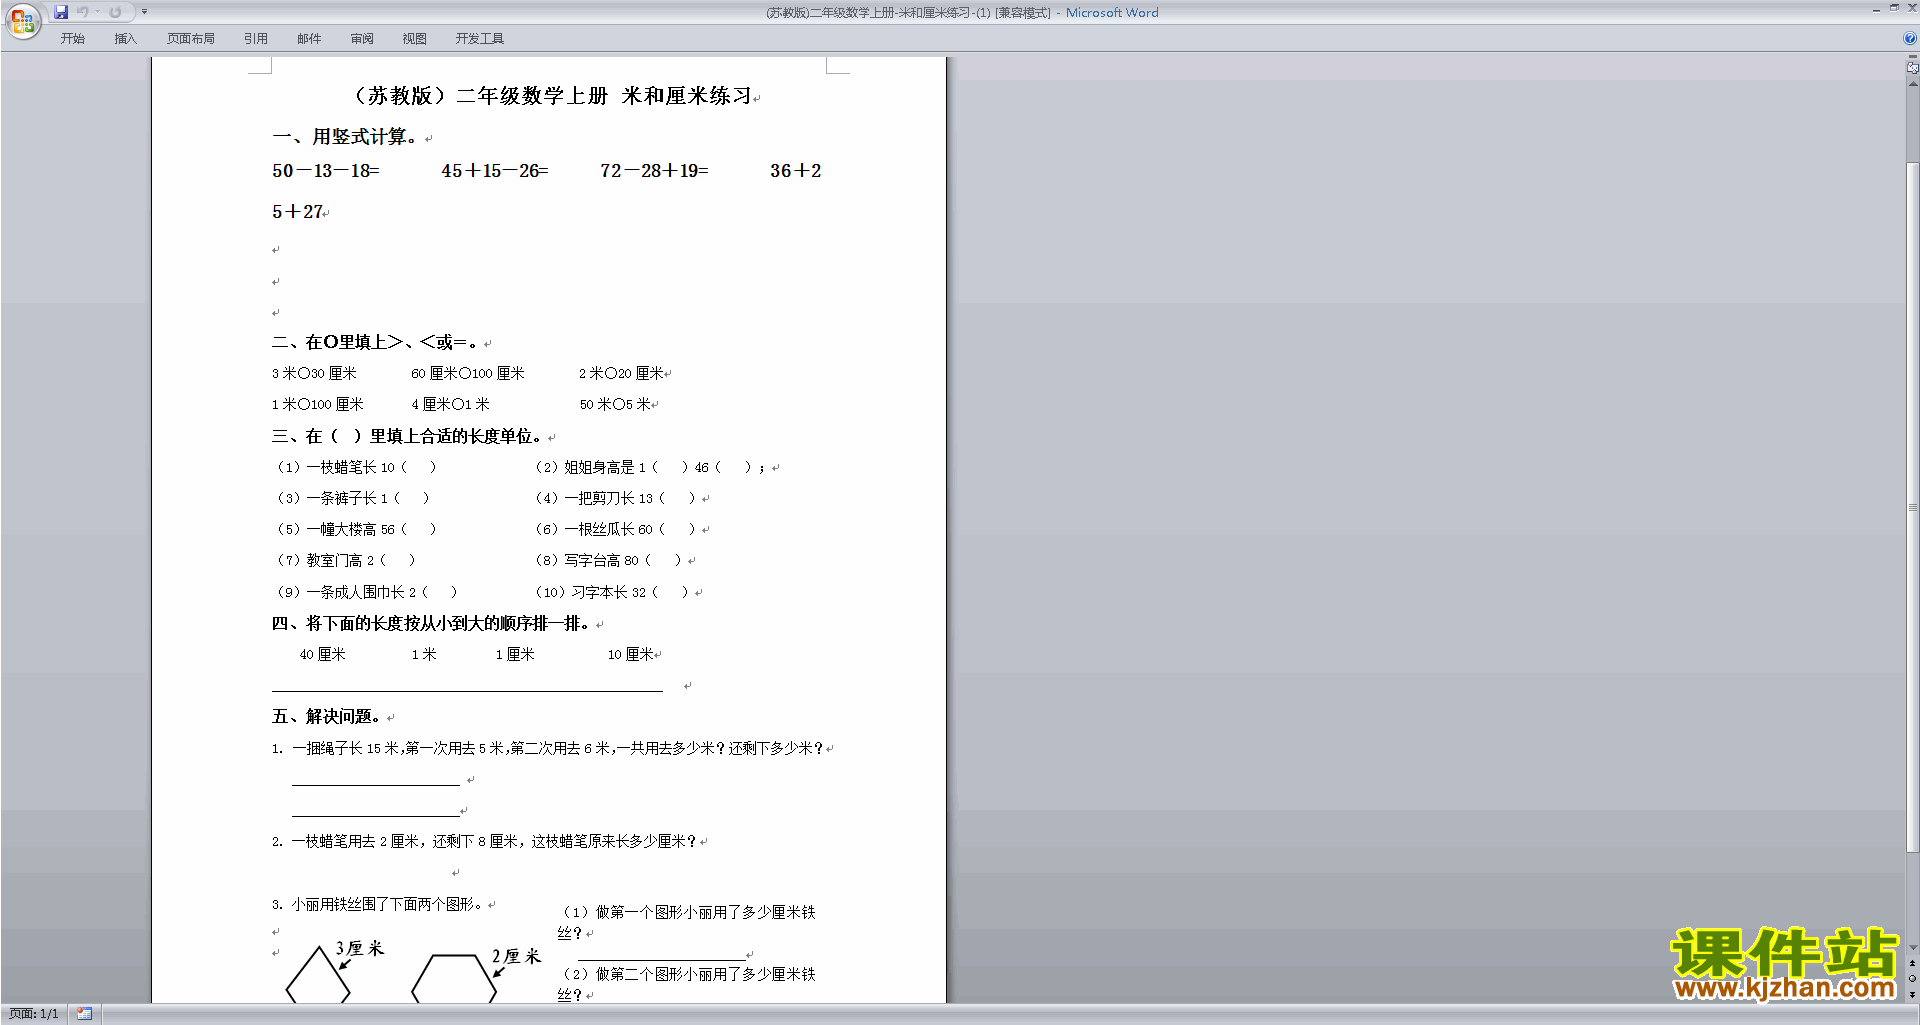Viewport: 1920px width, 1025px height.
Task: Select the hexagon figure labeled 2厘米
Action: pyautogui.click(x=454, y=978)
